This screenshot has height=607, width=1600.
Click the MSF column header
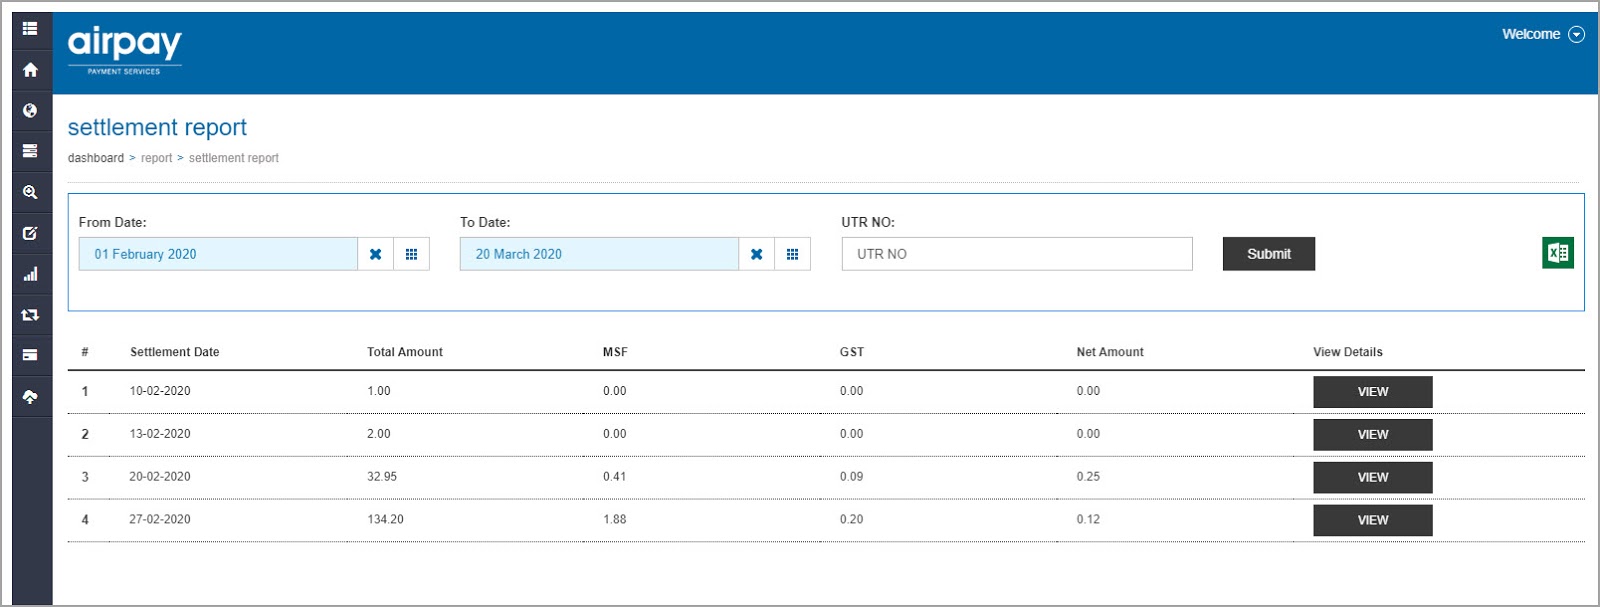615,352
